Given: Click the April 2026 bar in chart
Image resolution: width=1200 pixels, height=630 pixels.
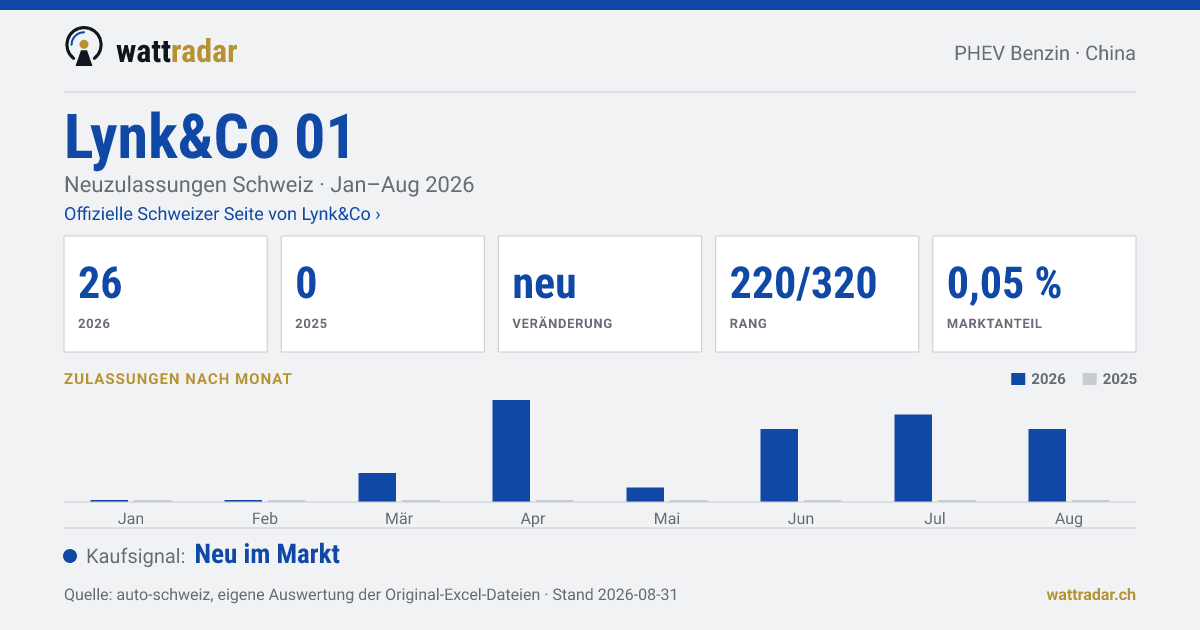Looking at the screenshot, I should (511, 451).
